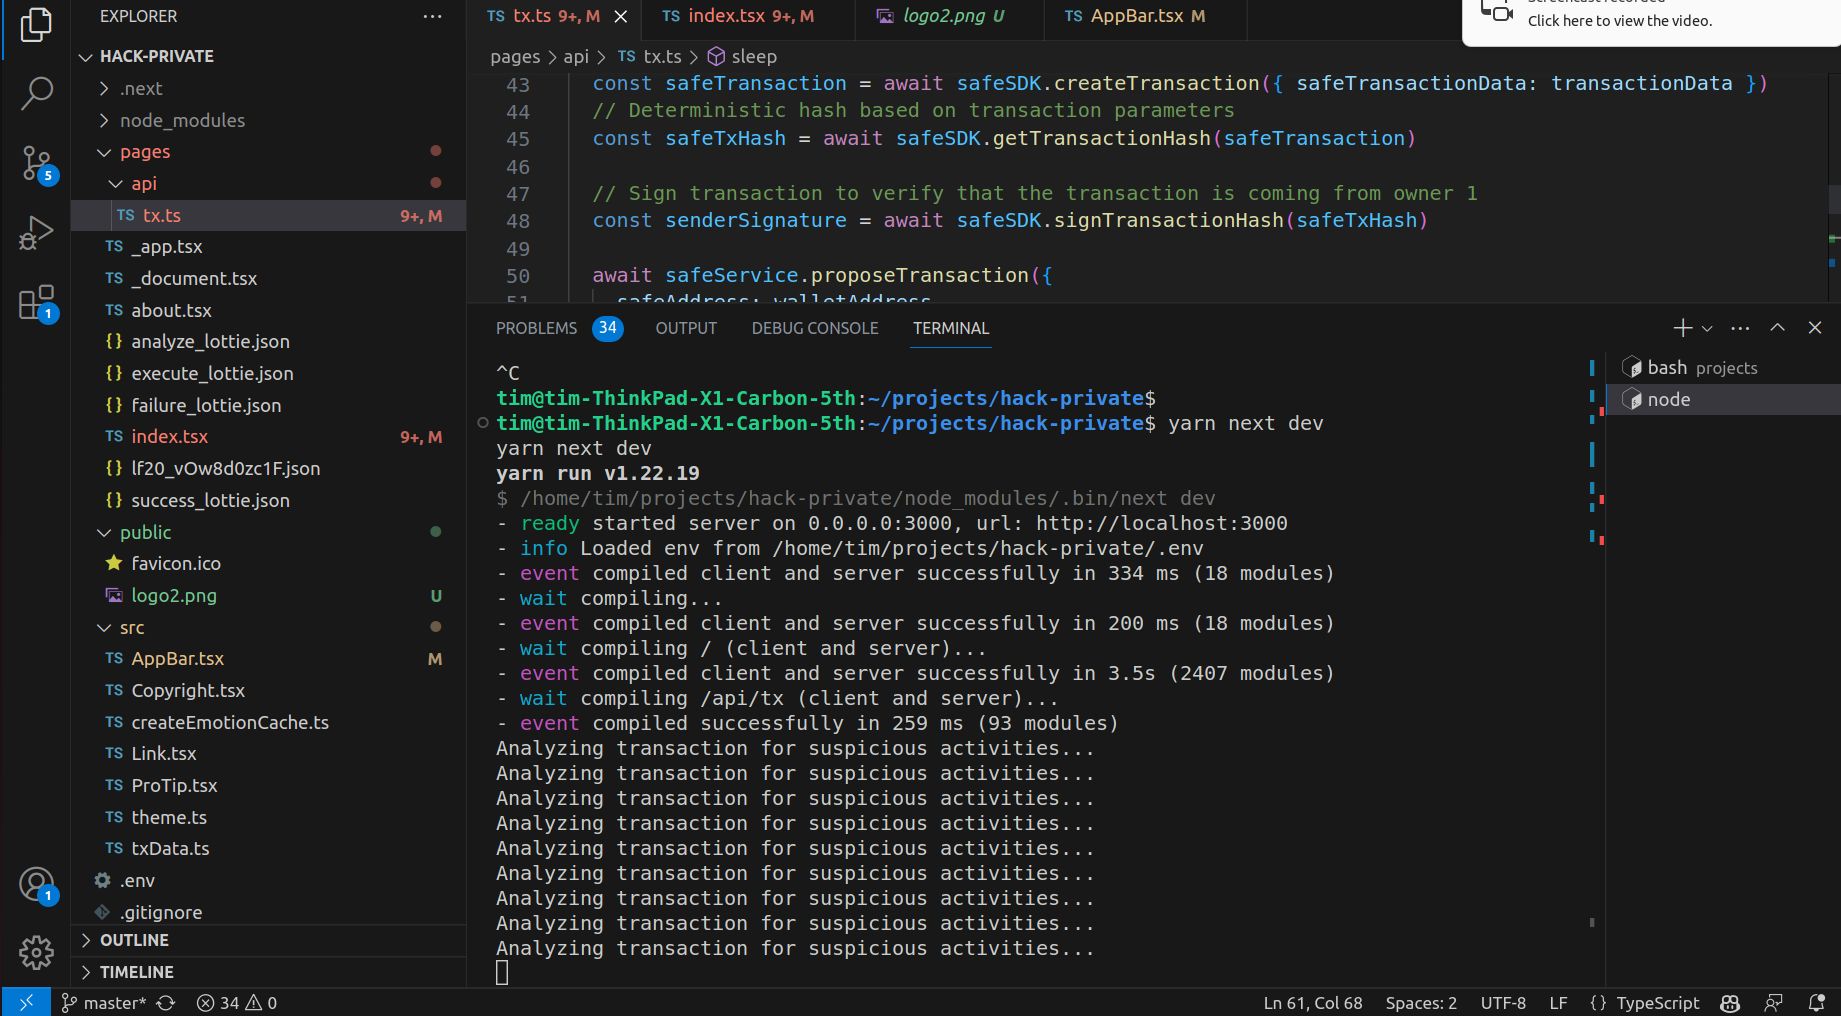Open the Extensions view in activity bar

coord(36,303)
